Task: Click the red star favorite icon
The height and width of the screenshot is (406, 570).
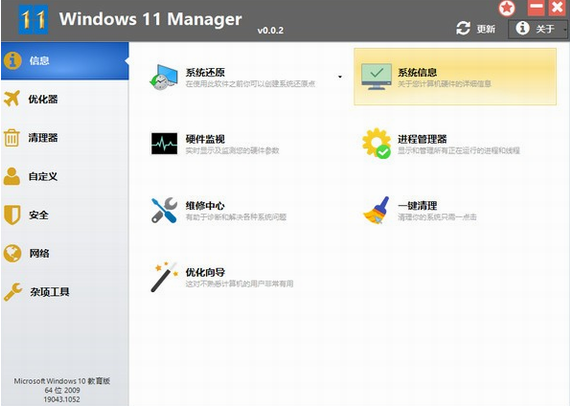Action: click(507, 8)
